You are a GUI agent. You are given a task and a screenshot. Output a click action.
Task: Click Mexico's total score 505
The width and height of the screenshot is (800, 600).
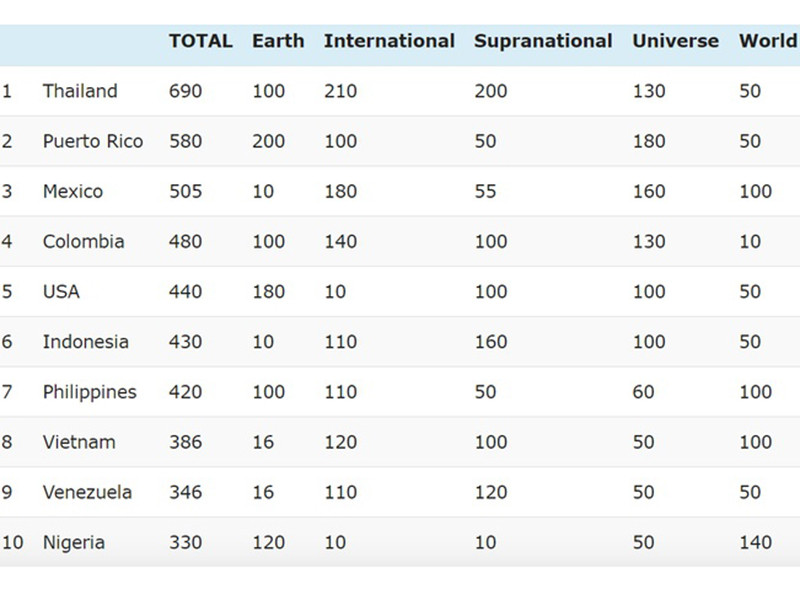tap(185, 191)
